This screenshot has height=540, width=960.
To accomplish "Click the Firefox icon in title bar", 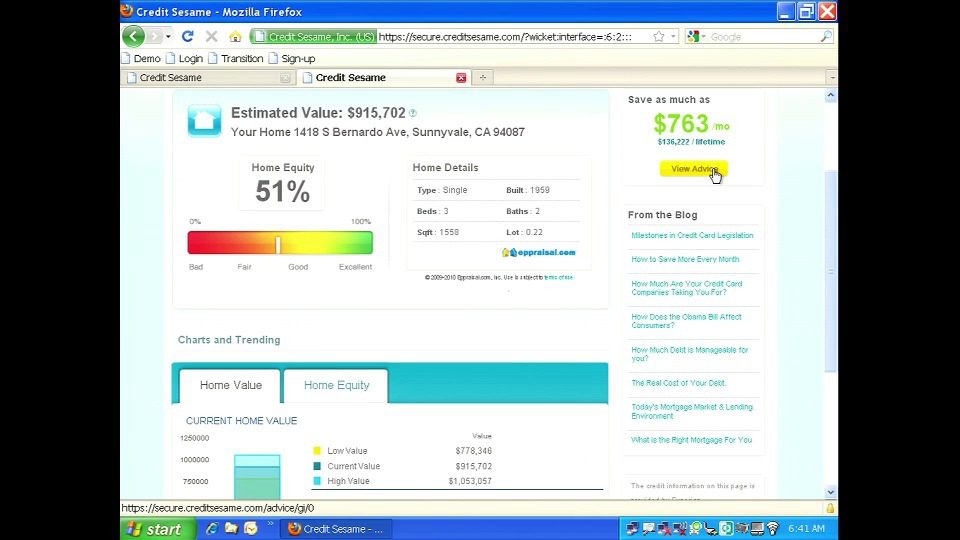I will pyautogui.click(x=127, y=11).
